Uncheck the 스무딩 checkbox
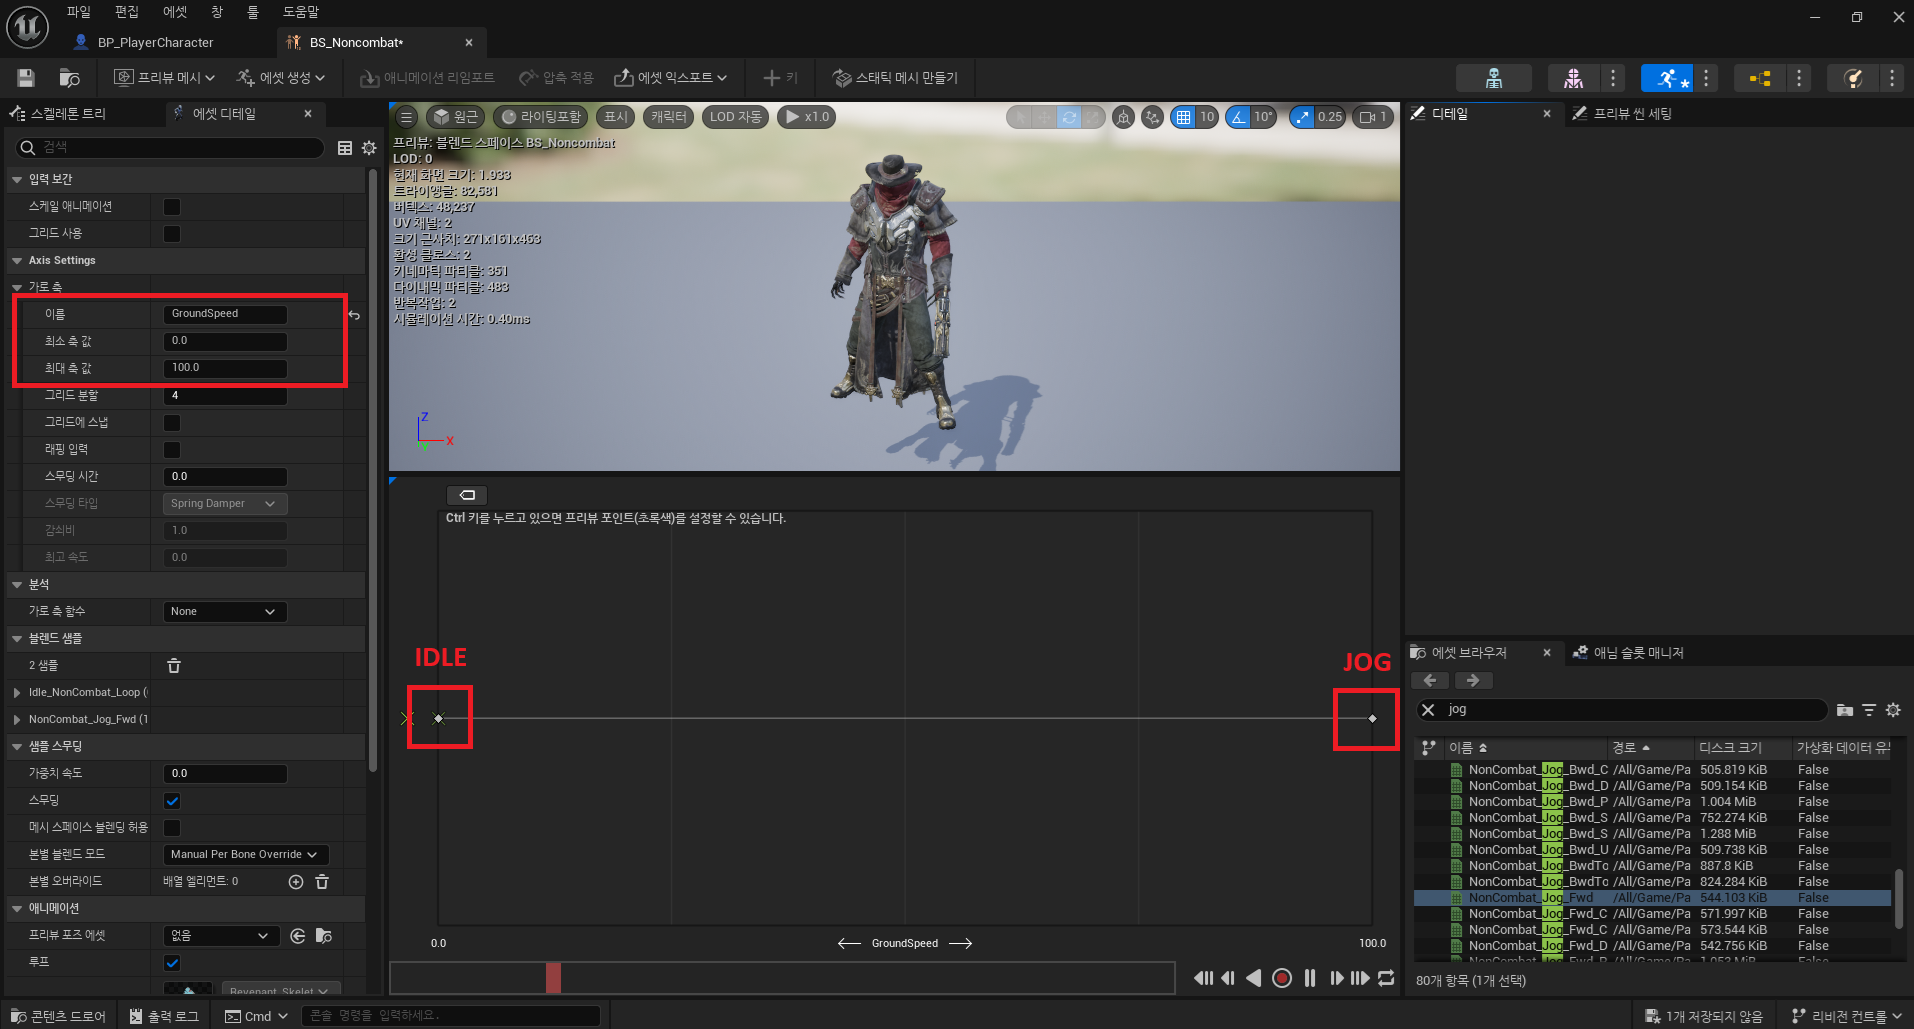Image resolution: width=1914 pixels, height=1029 pixels. (x=172, y=801)
